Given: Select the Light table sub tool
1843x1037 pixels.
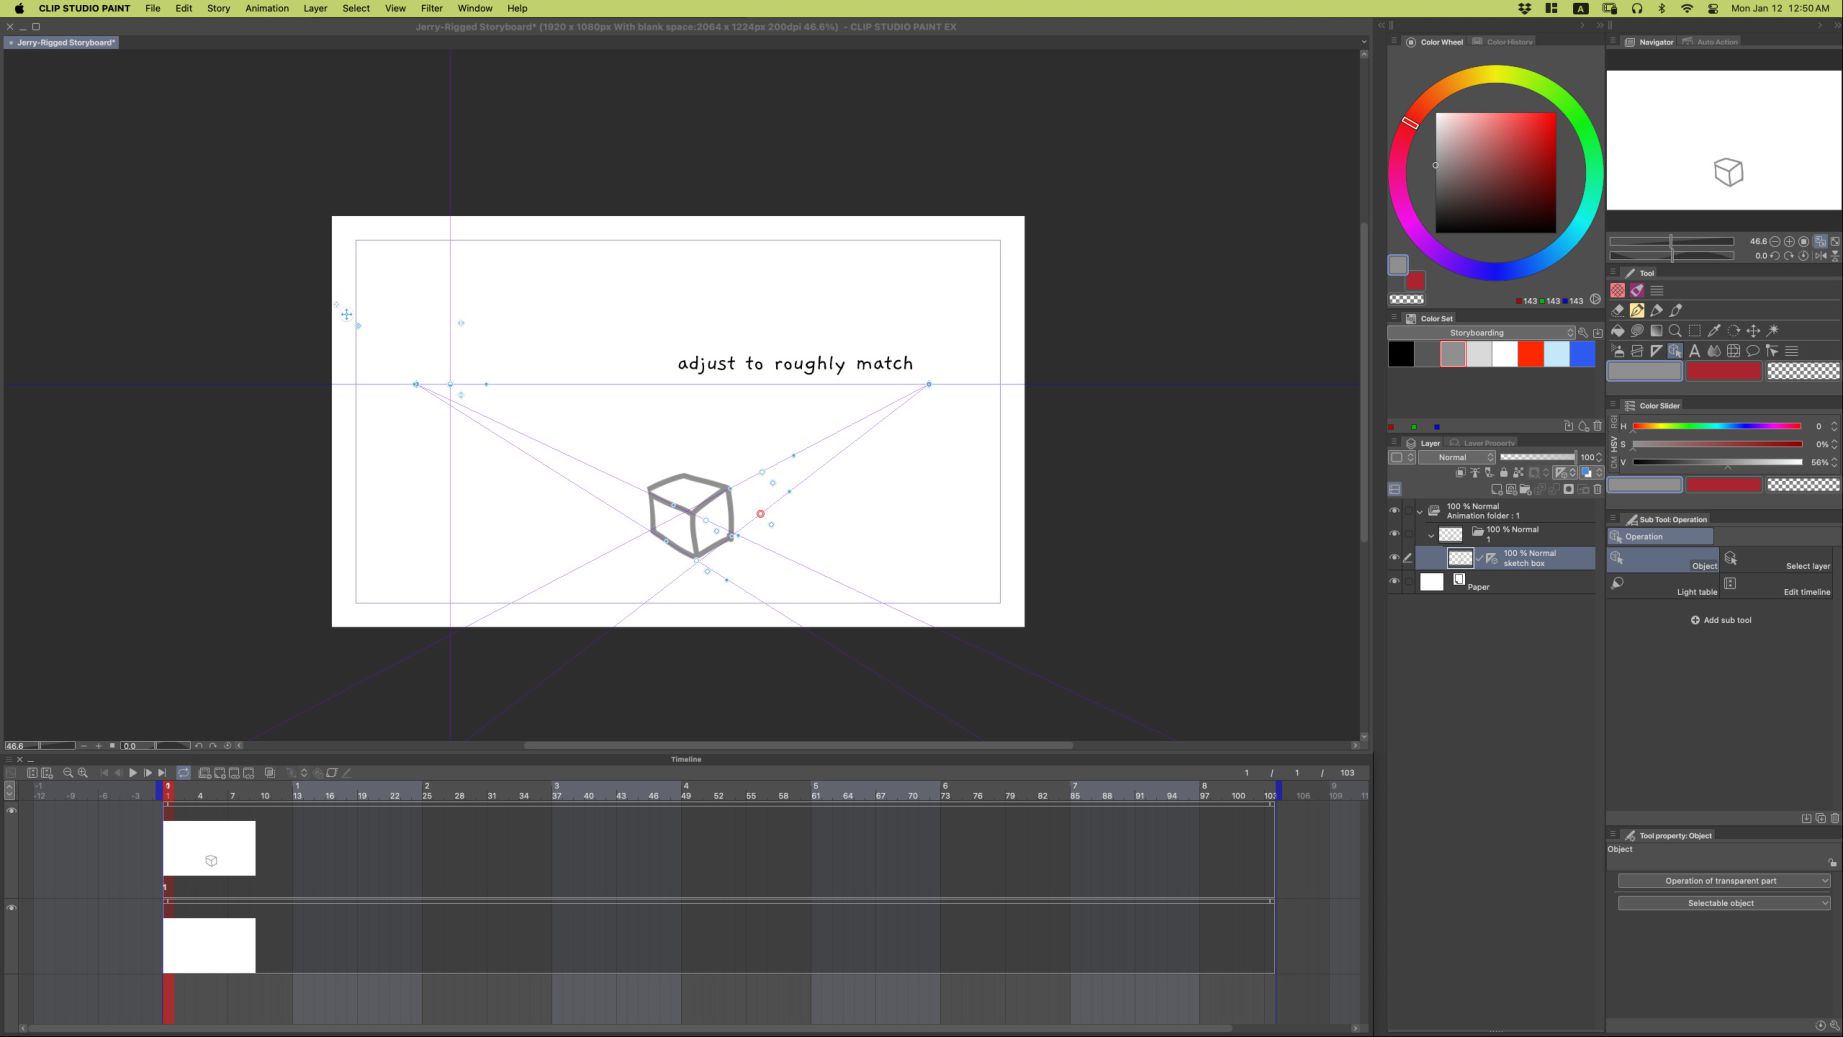Looking at the screenshot, I should pyautogui.click(x=1663, y=585).
